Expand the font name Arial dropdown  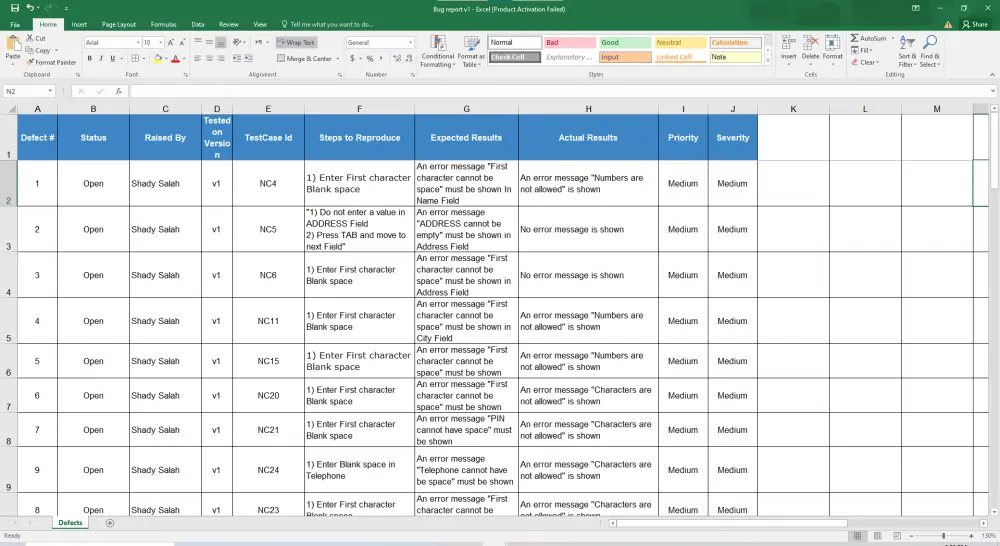click(136, 43)
